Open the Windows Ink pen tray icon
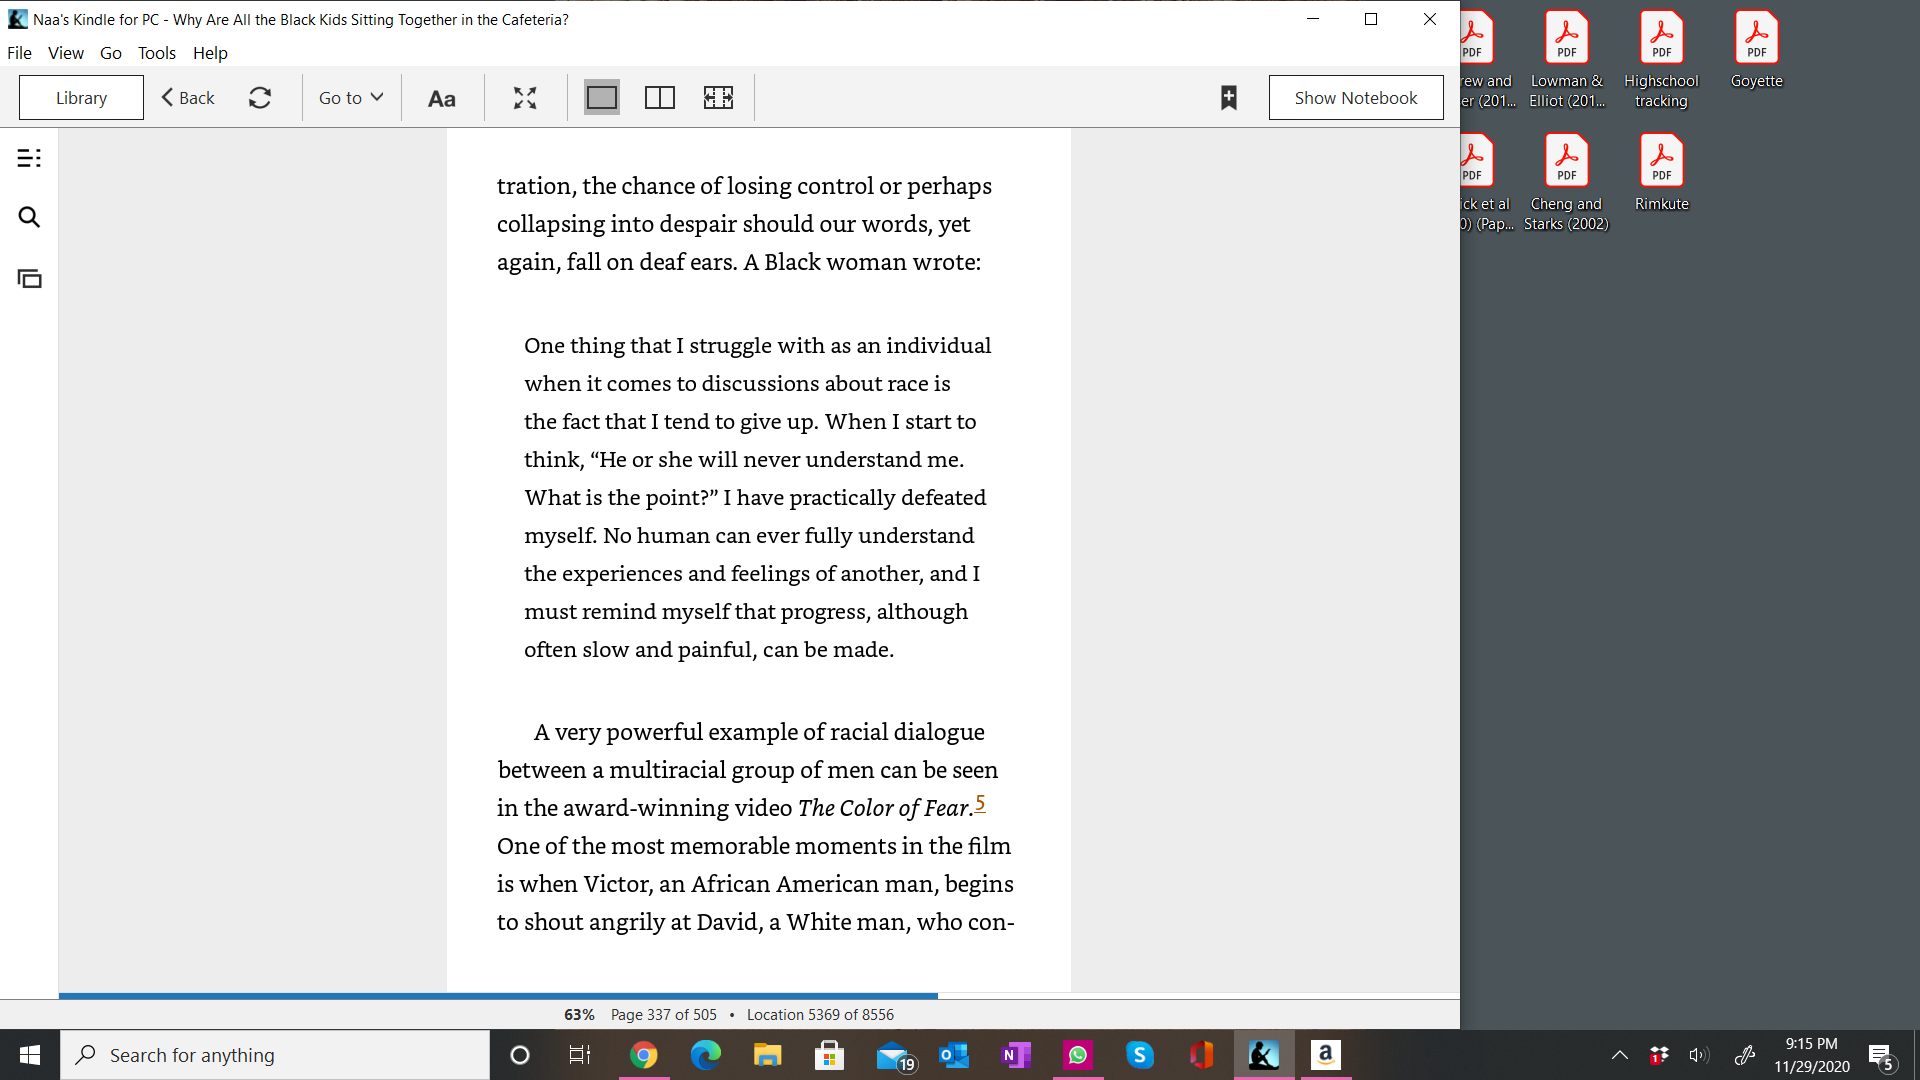Image resolution: width=1920 pixels, height=1080 pixels. click(1745, 1055)
